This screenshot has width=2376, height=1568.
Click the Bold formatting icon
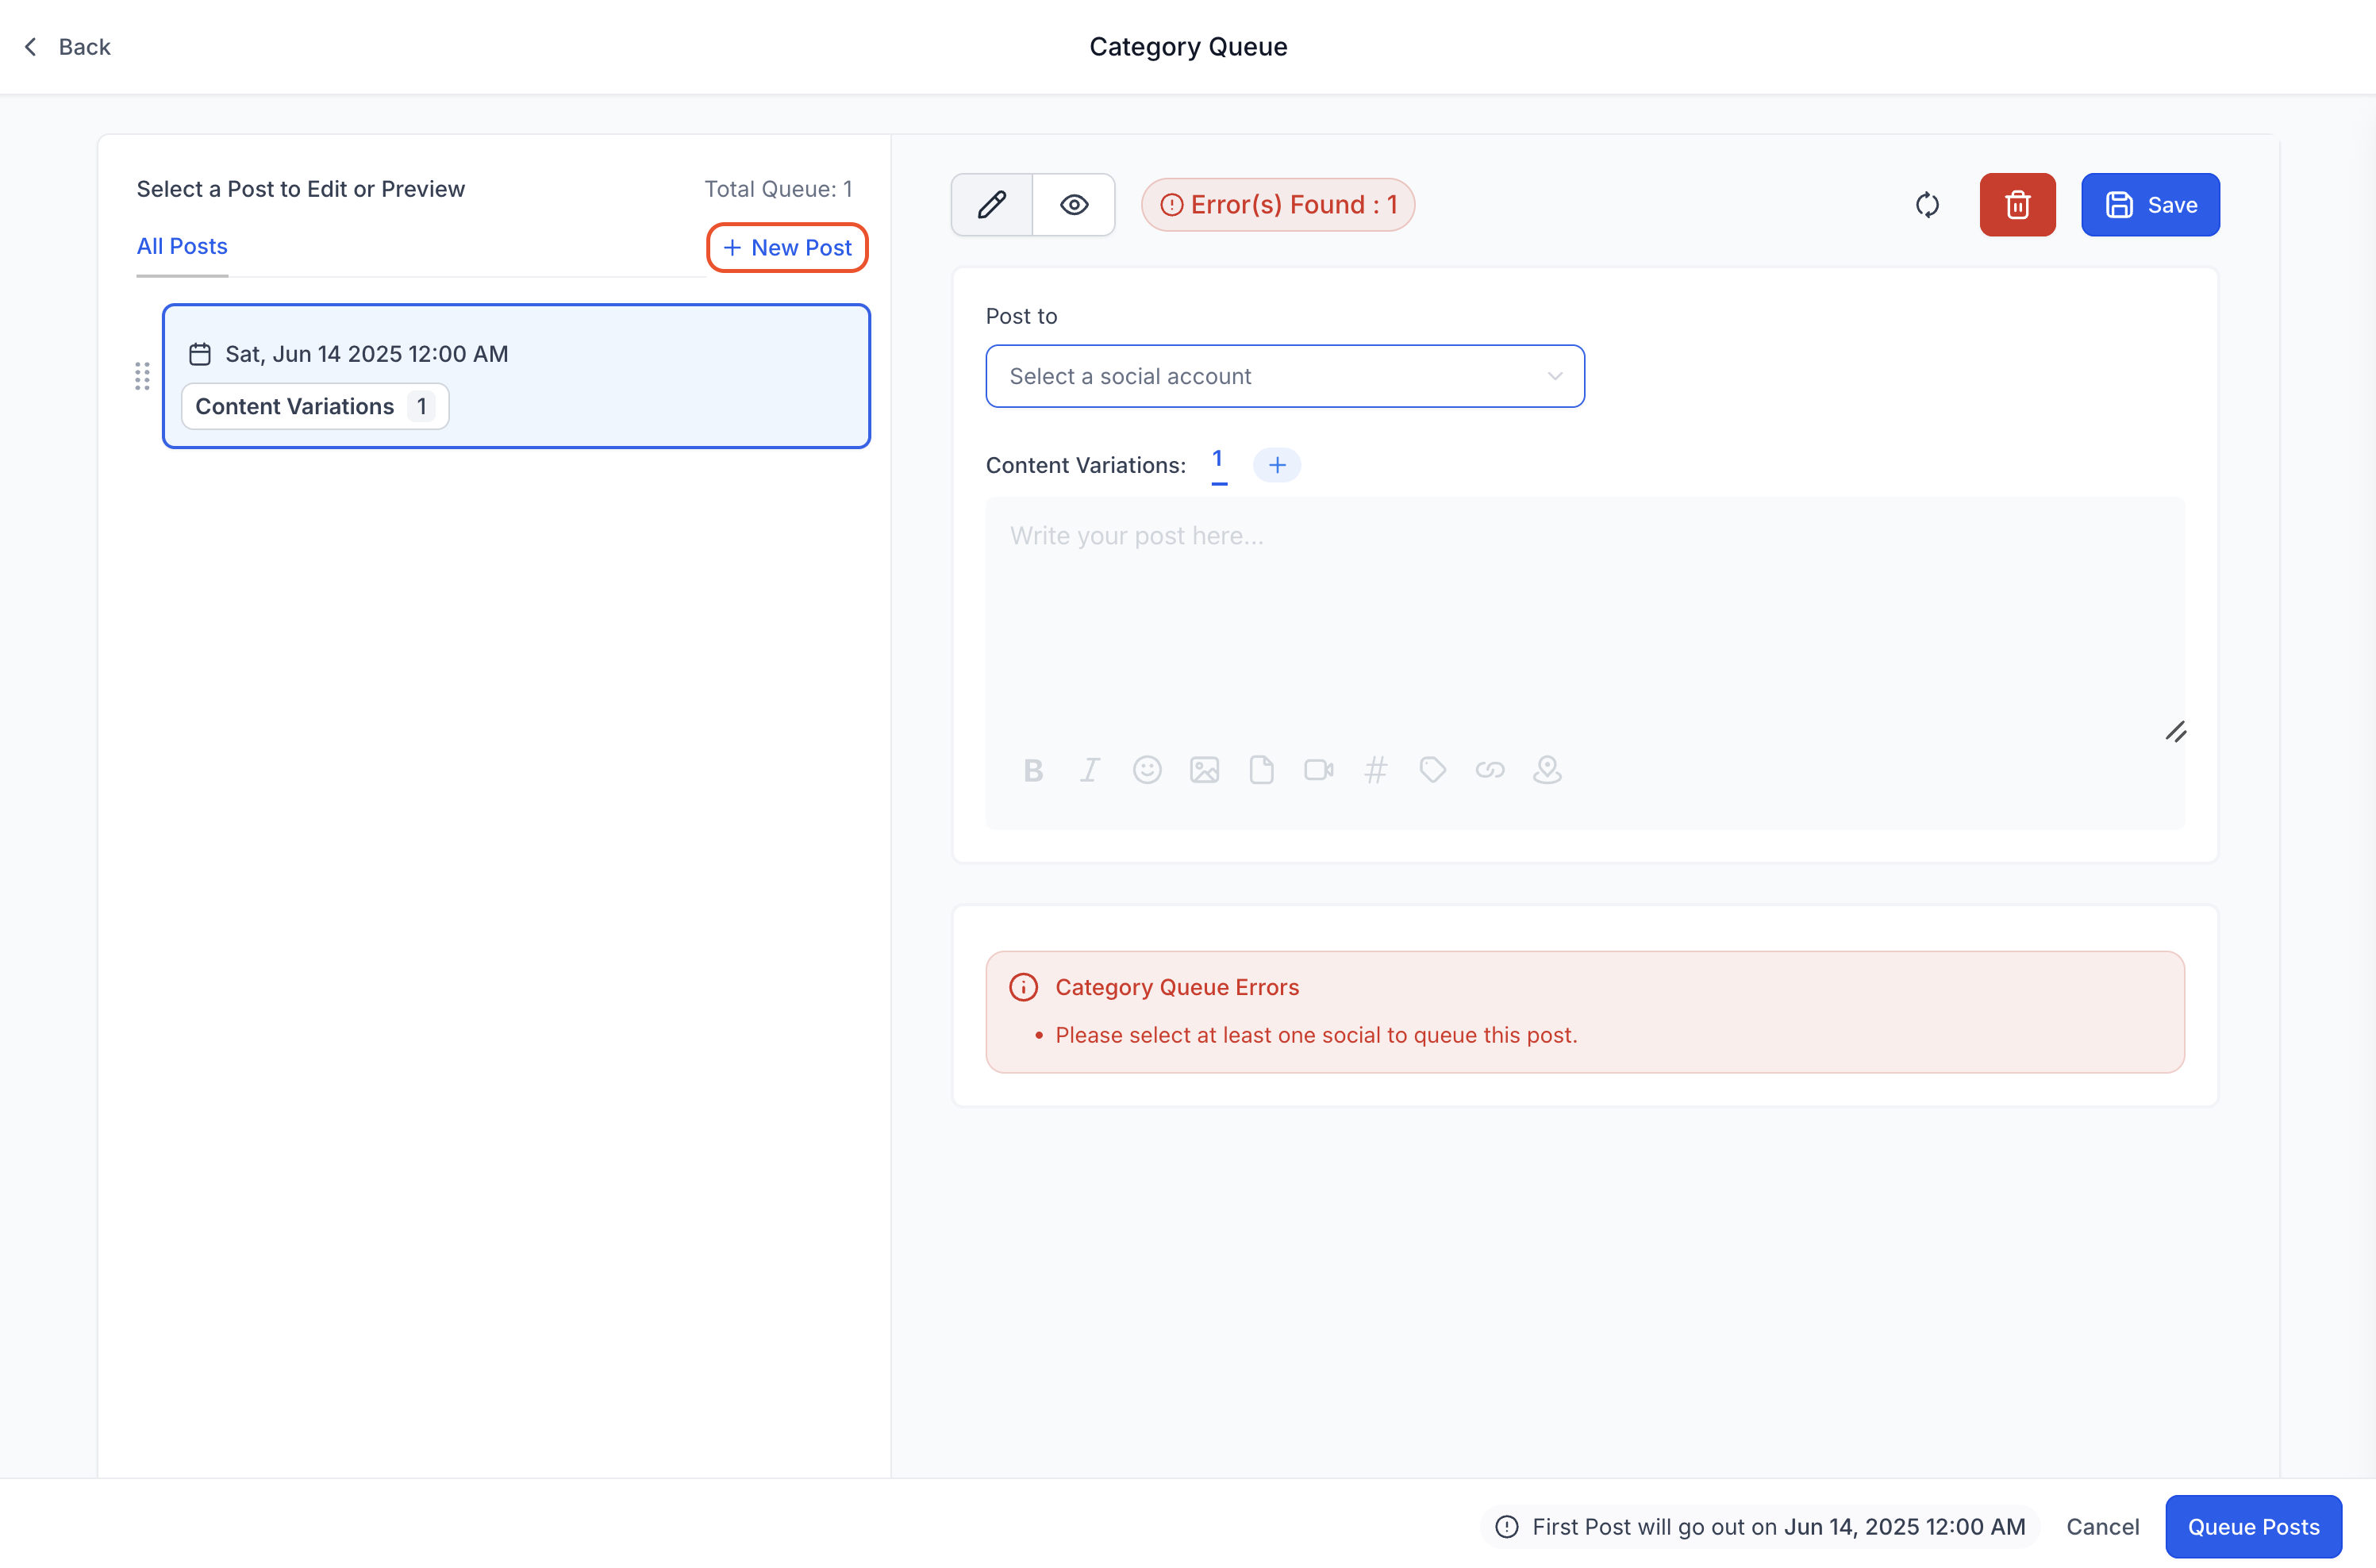point(1033,770)
